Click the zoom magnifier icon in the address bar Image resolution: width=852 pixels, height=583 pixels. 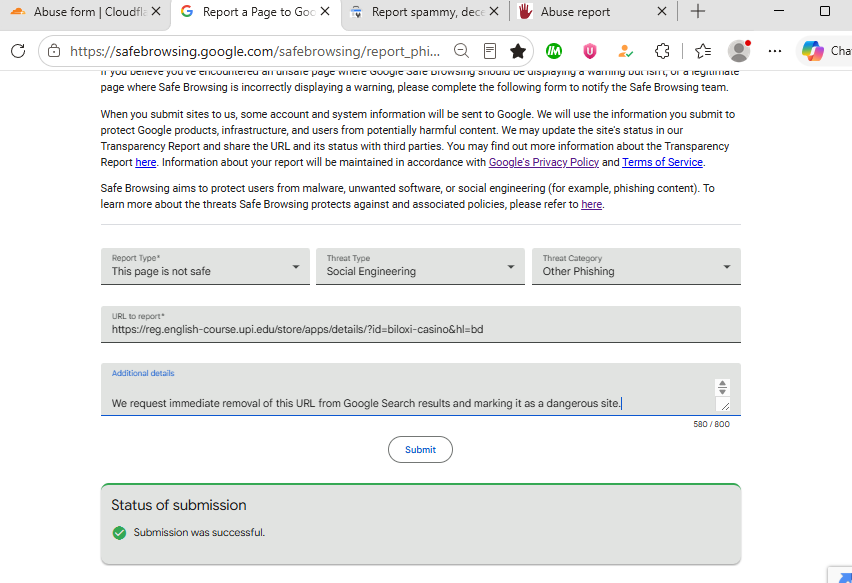[461, 51]
